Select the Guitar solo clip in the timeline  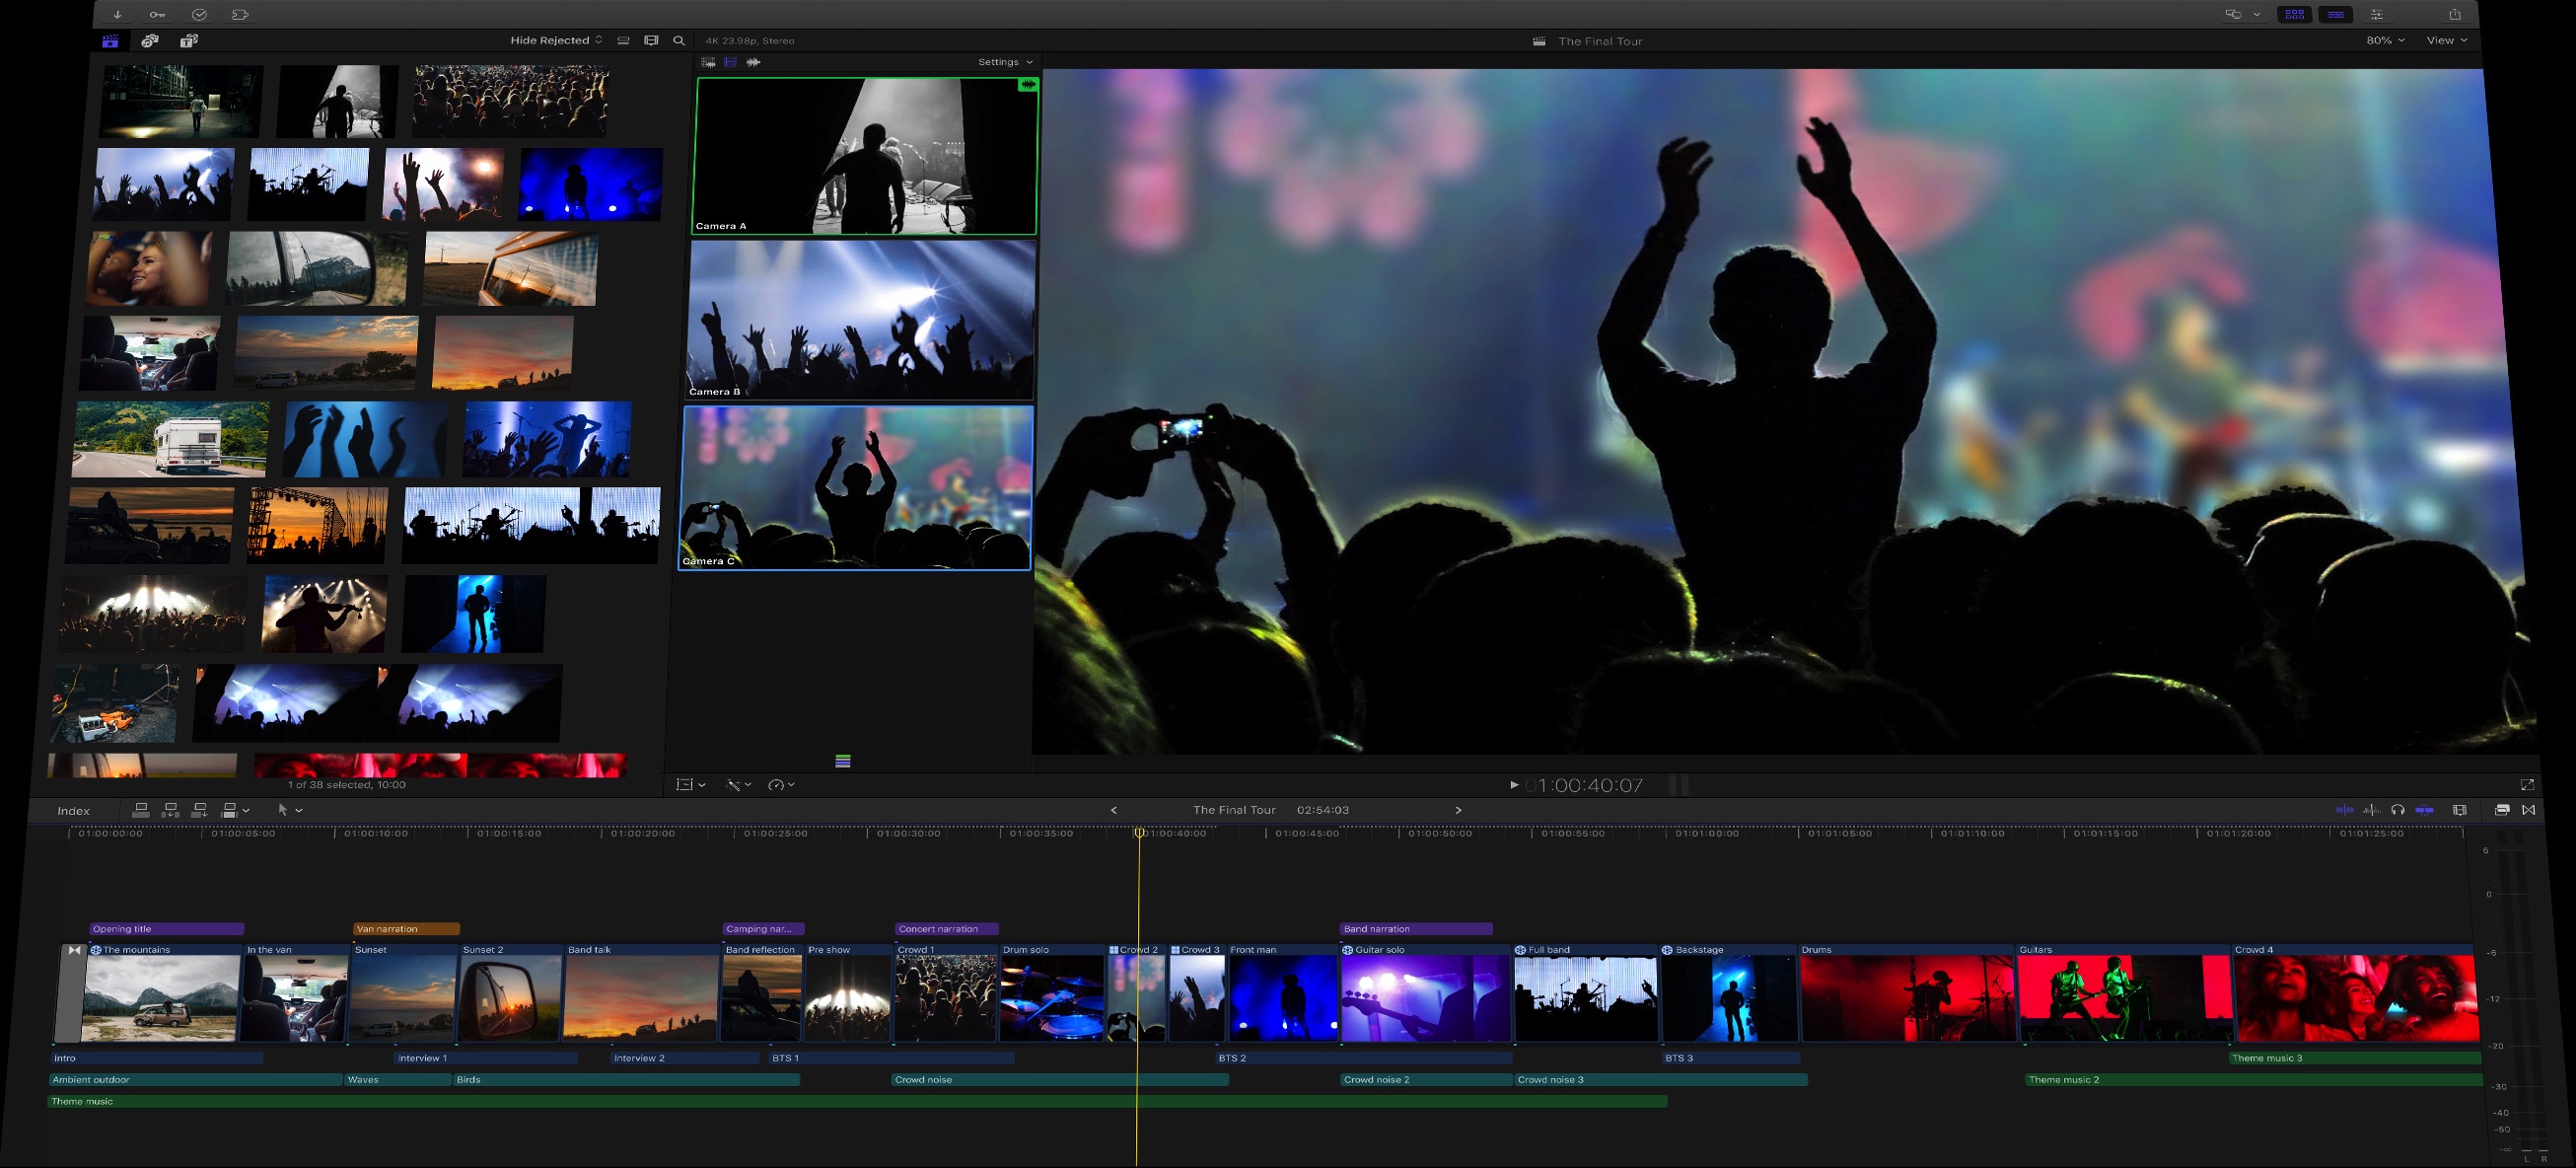click(x=1424, y=997)
